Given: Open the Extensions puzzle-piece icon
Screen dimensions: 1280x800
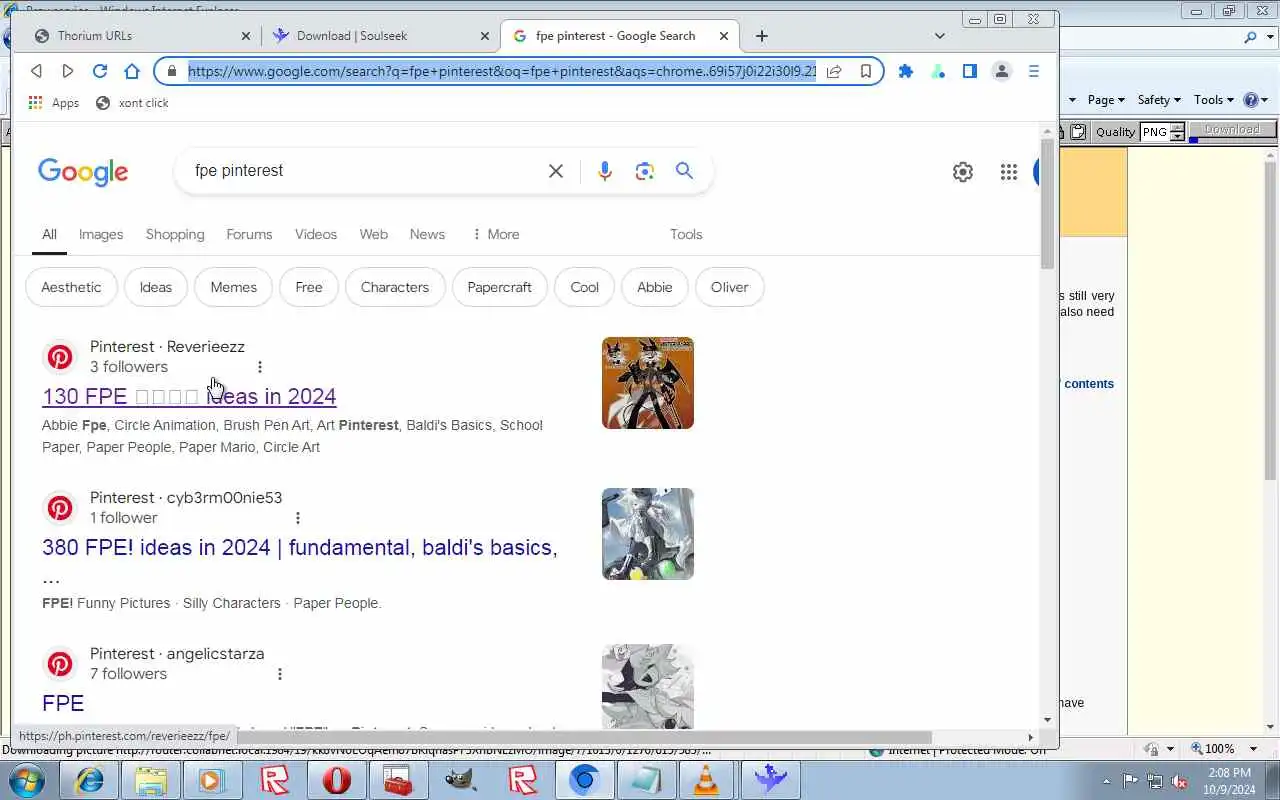Looking at the screenshot, I should click(906, 71).
